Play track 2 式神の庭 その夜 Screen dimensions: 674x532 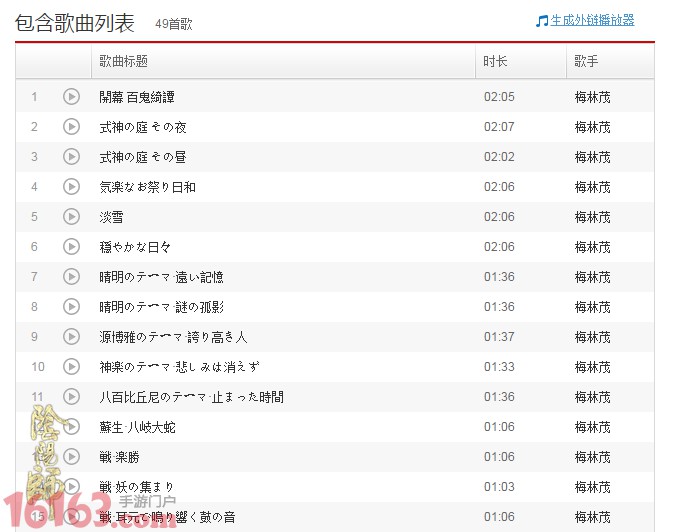click(71, 126)
